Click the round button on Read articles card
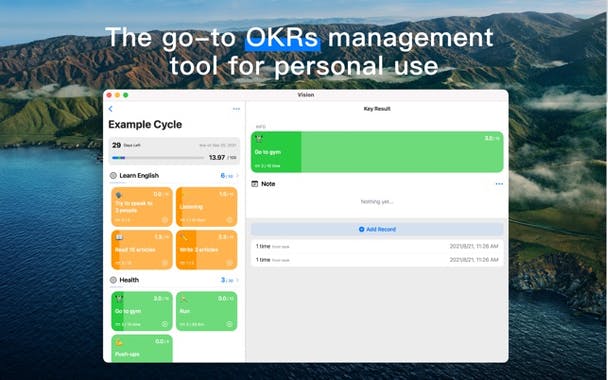Viewport: 608px width, 380px height. point(165,263)
